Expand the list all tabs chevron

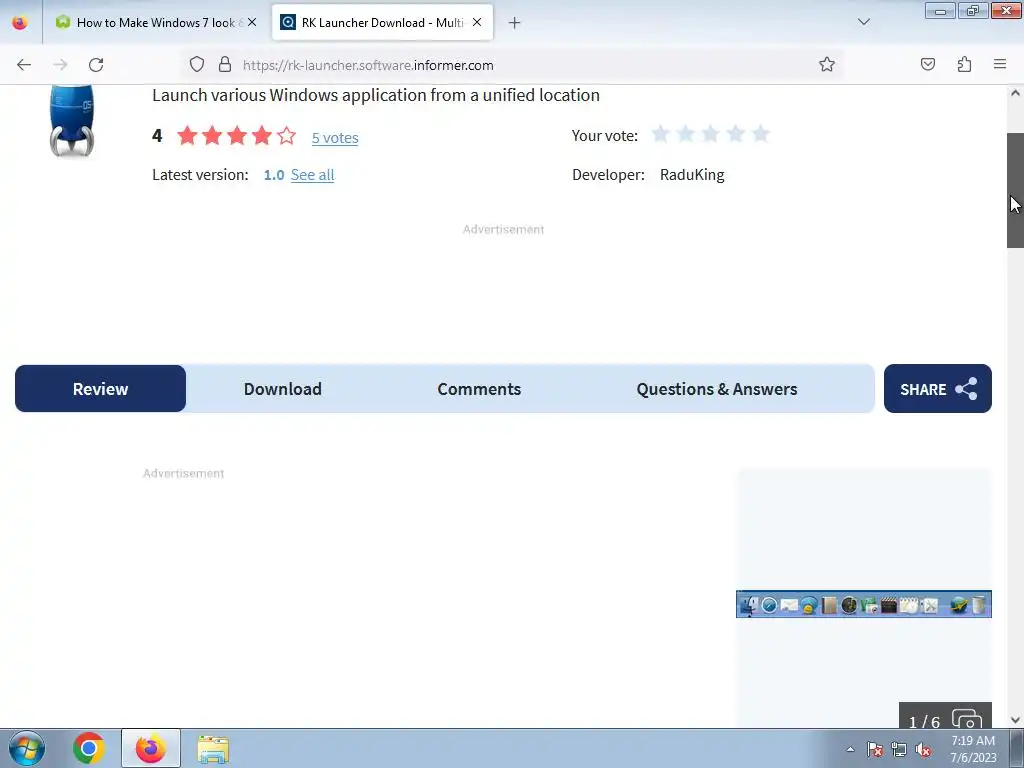click(864, 22)
